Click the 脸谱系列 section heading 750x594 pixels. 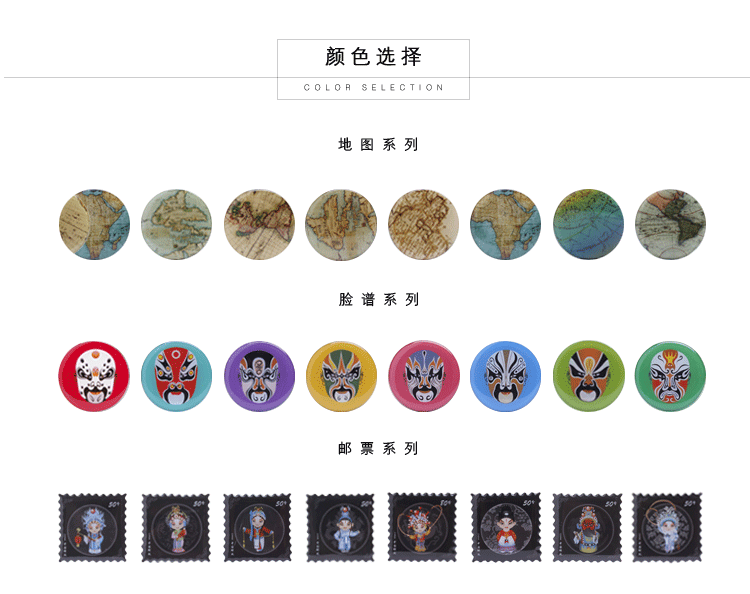coord(378,300)
